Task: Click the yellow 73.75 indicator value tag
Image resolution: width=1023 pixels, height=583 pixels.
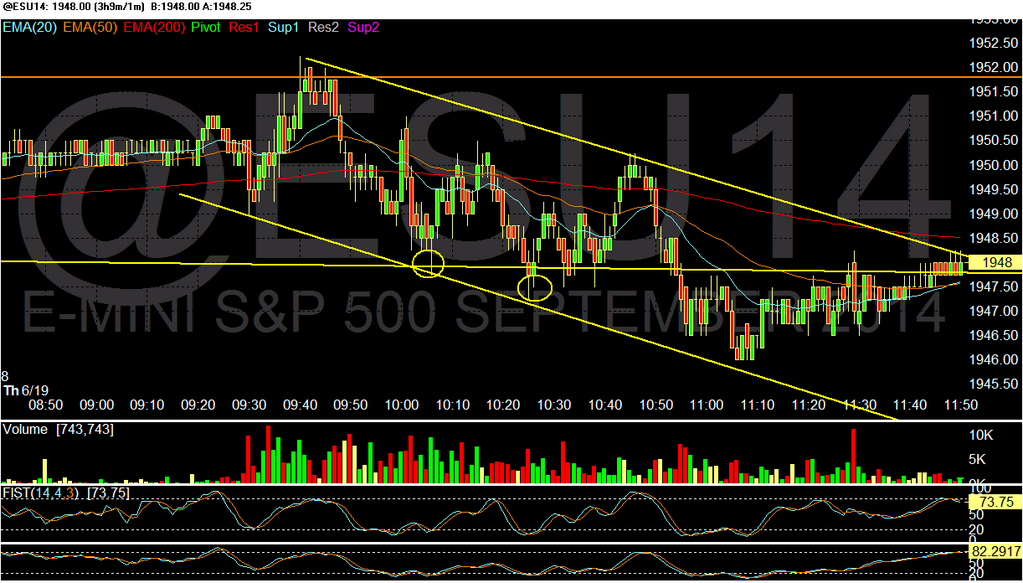Action: pyautogui.click(x=994, y=501)
